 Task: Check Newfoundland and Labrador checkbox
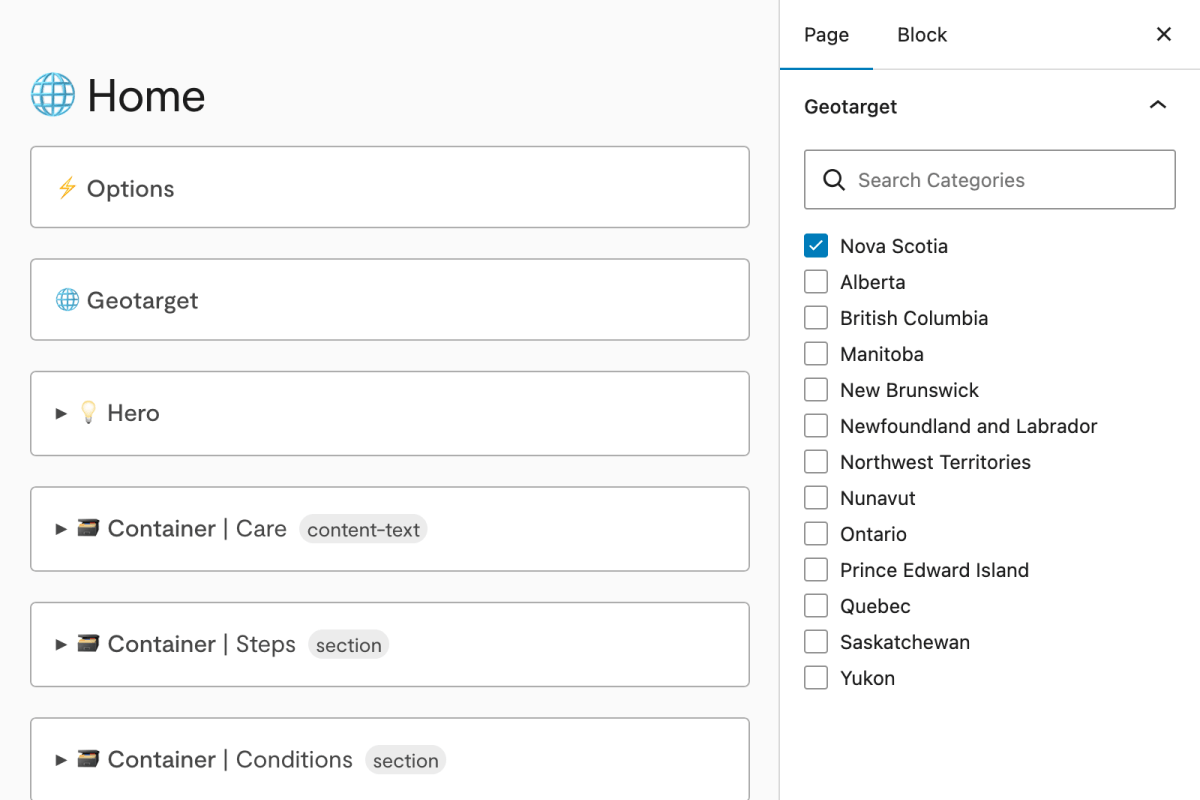pos(816,426)
